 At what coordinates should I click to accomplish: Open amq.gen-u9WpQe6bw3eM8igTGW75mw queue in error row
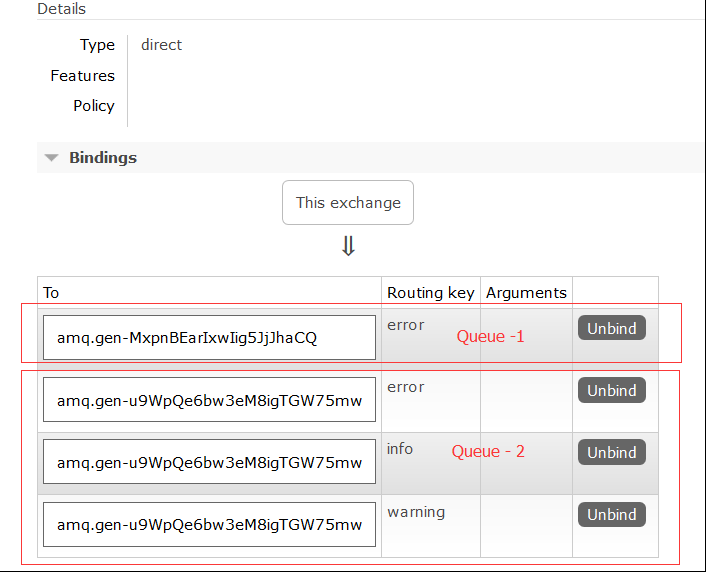coord(209,400)
